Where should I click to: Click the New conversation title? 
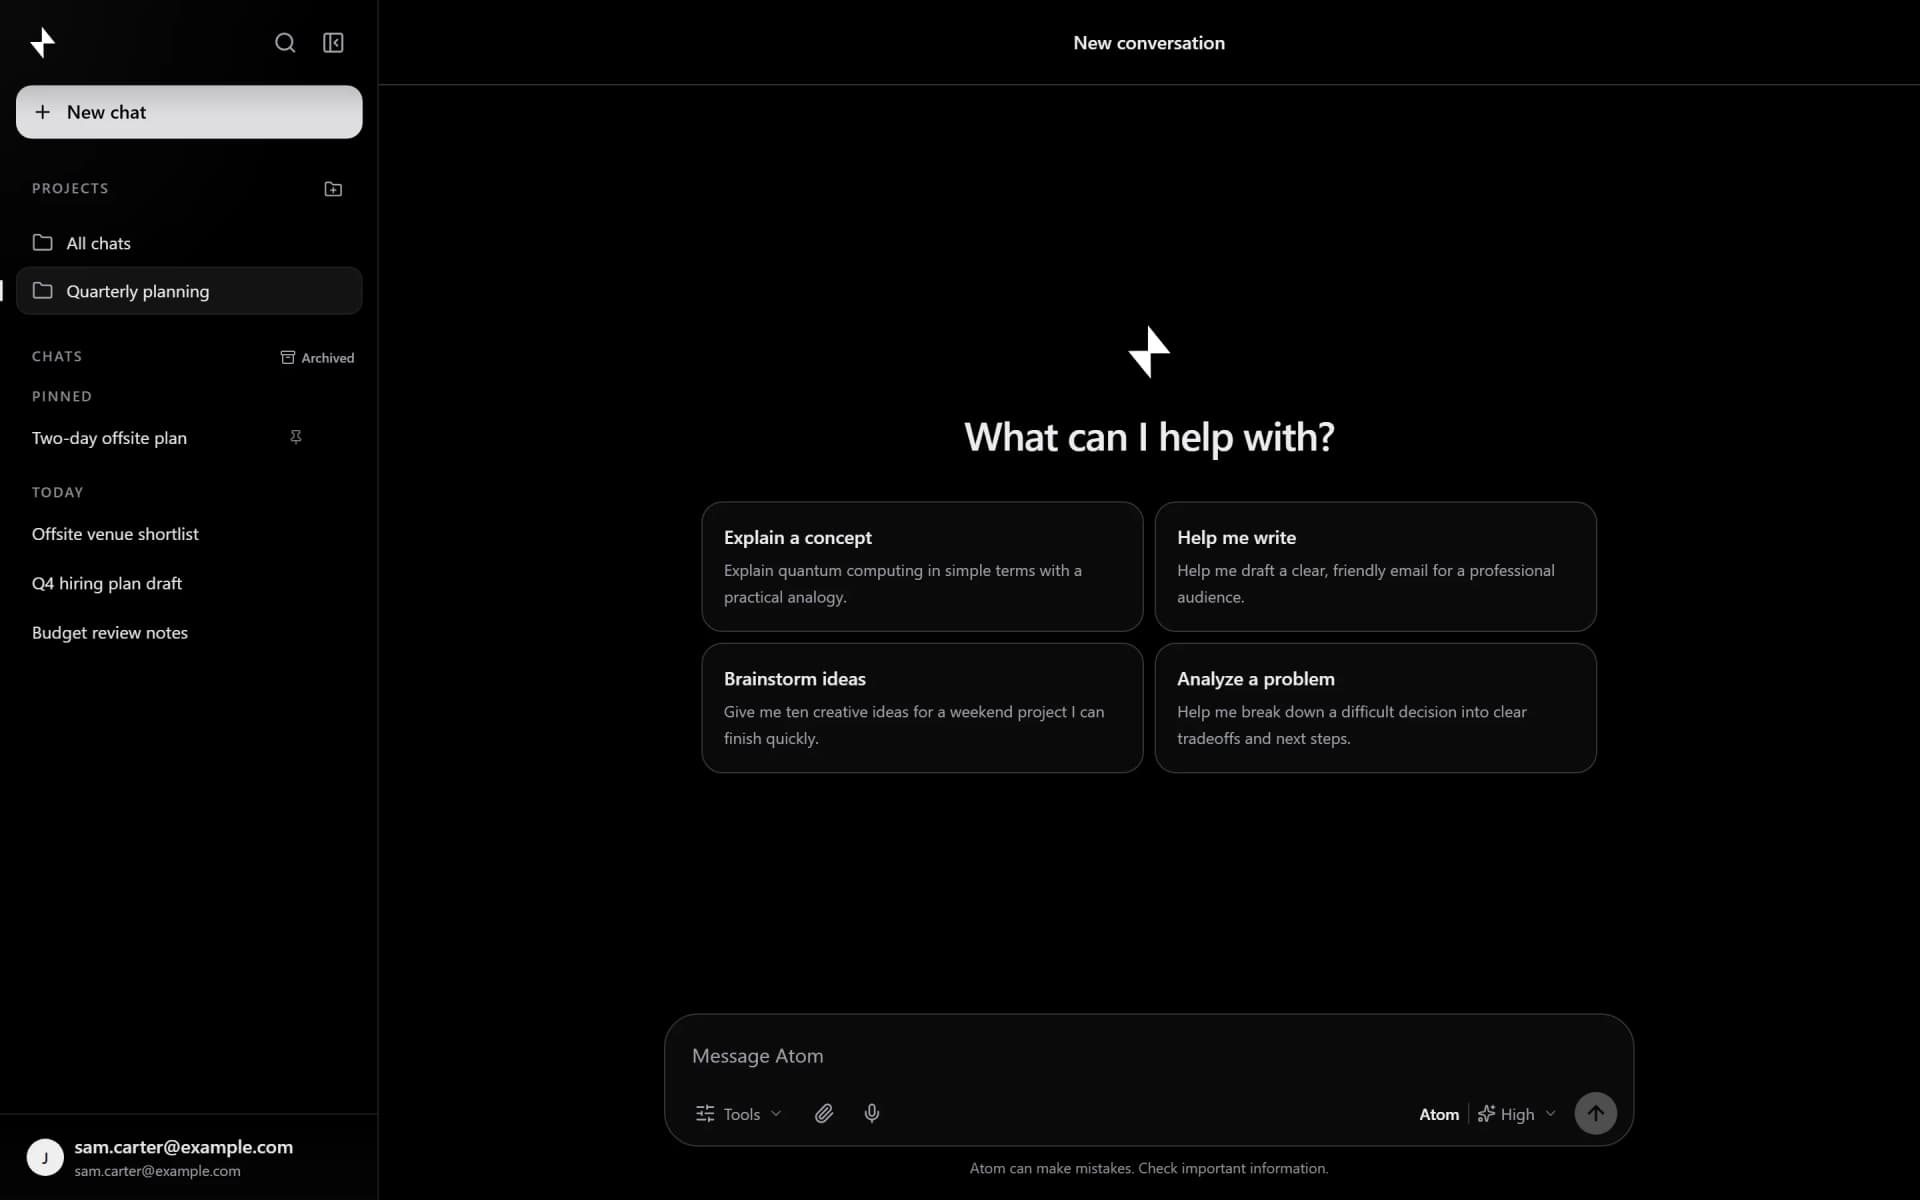click(x=1149, y=43)
